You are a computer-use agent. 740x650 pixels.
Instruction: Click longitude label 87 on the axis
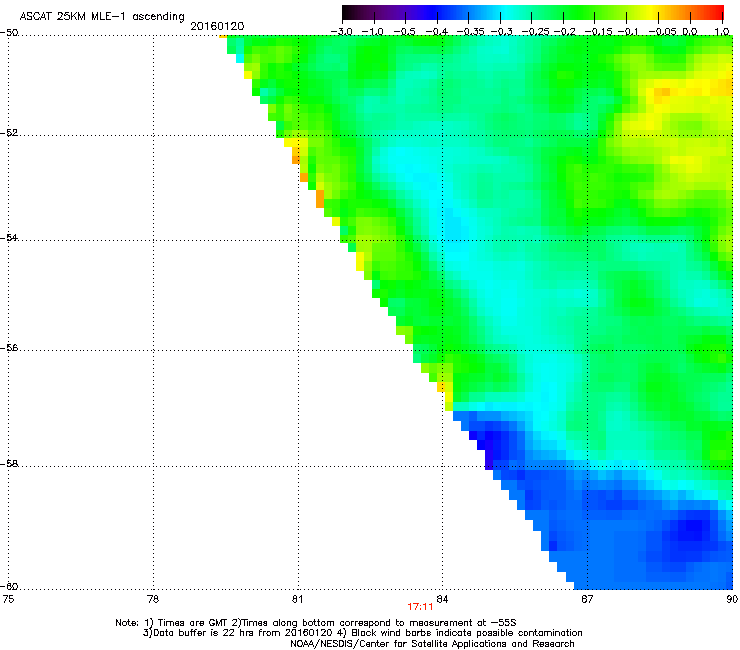[x=587, y=599]
